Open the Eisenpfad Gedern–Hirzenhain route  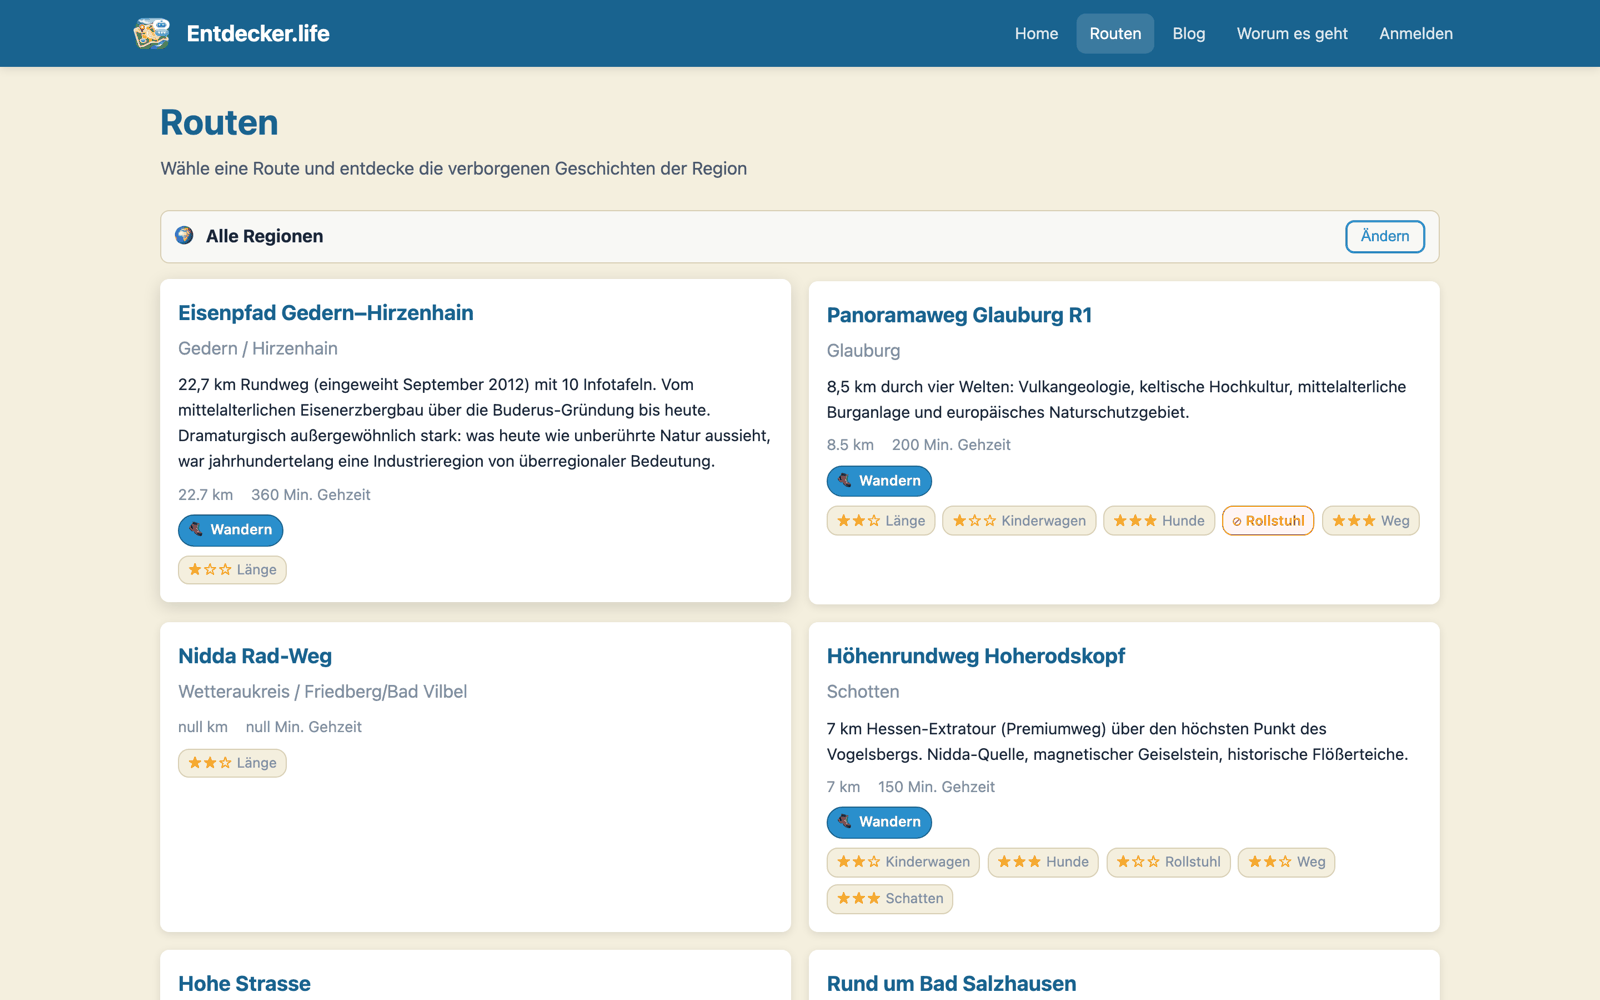tap(326, 313)
